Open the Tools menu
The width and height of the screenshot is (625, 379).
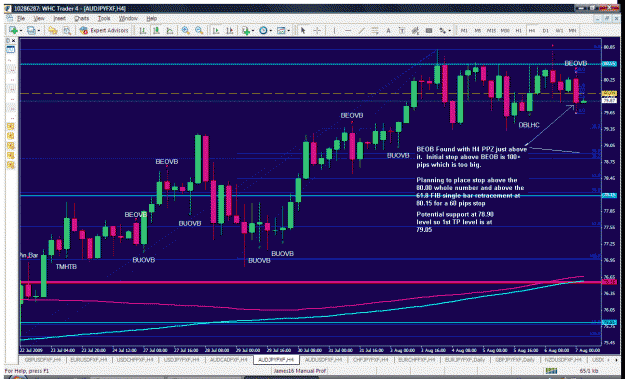tap(104, 19)
